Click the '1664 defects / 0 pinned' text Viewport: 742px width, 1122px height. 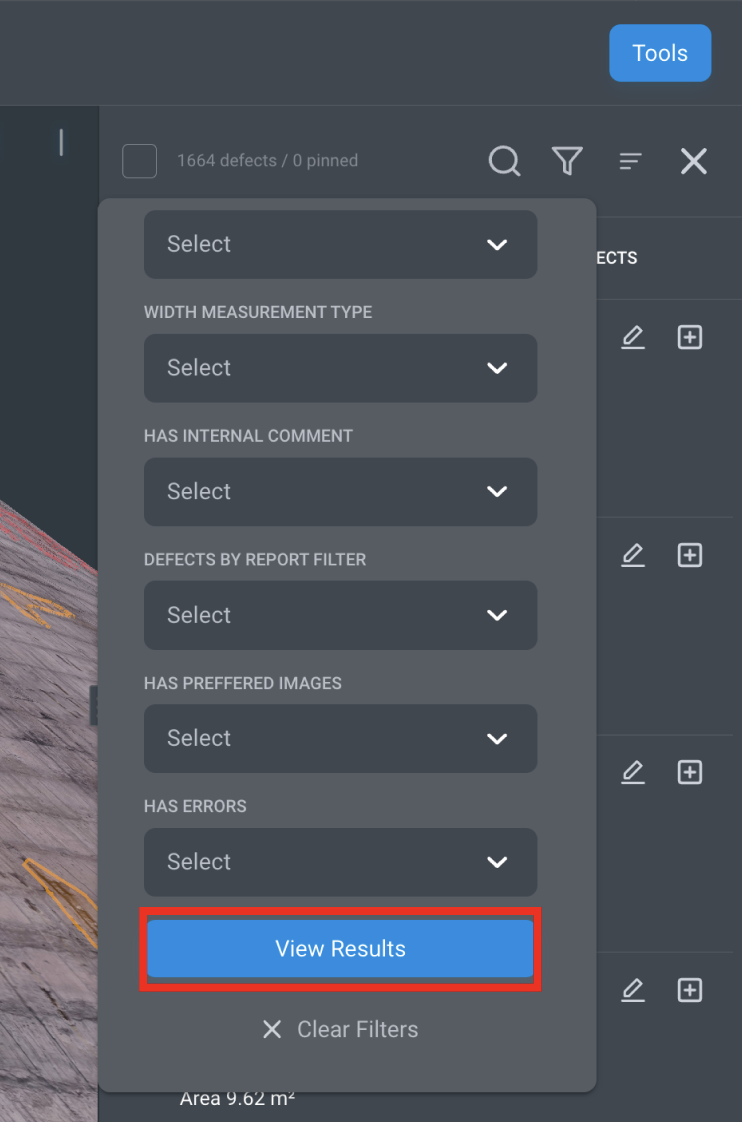pos(268,160)
